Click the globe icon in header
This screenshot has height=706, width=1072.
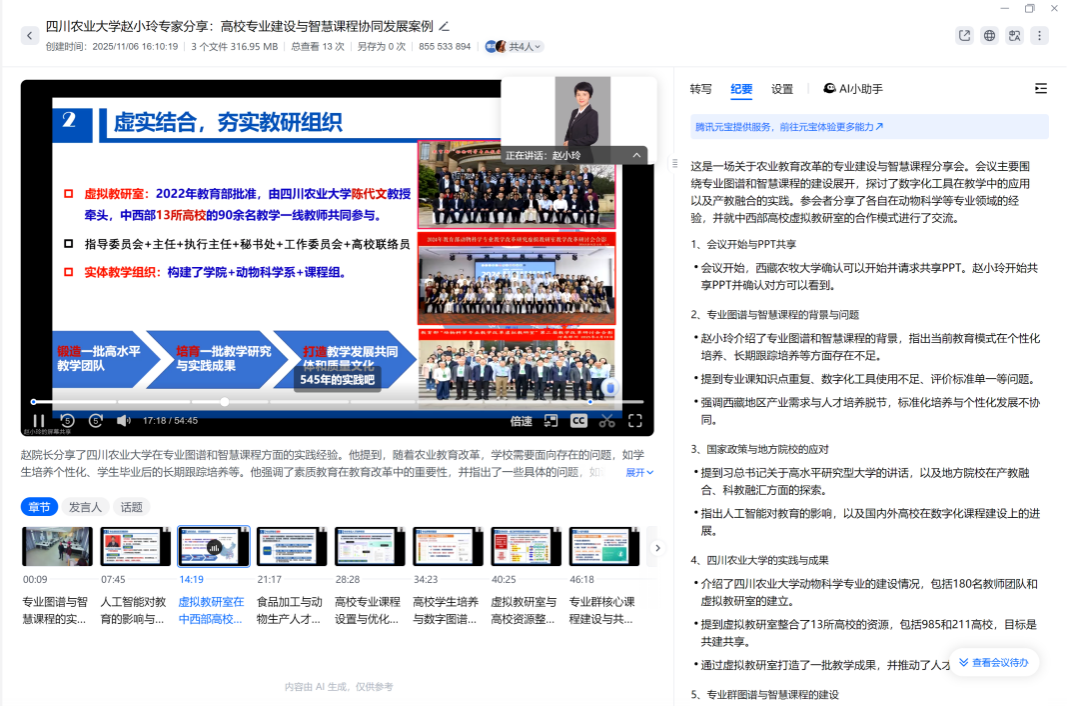coord(989,35)
